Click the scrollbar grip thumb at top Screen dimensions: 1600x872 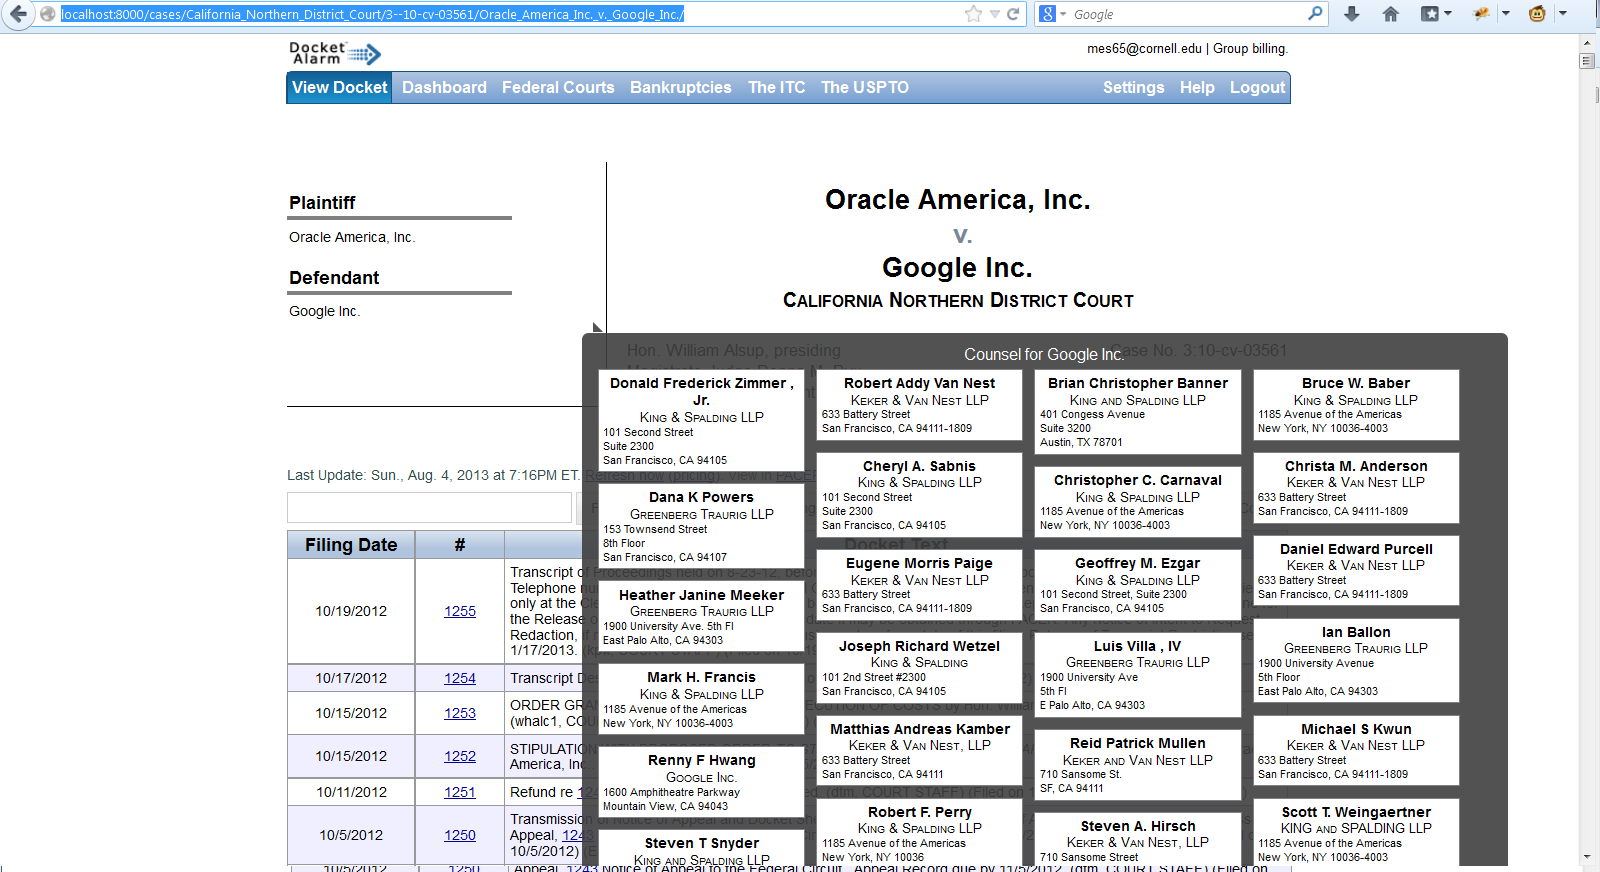pos(1587,61)
